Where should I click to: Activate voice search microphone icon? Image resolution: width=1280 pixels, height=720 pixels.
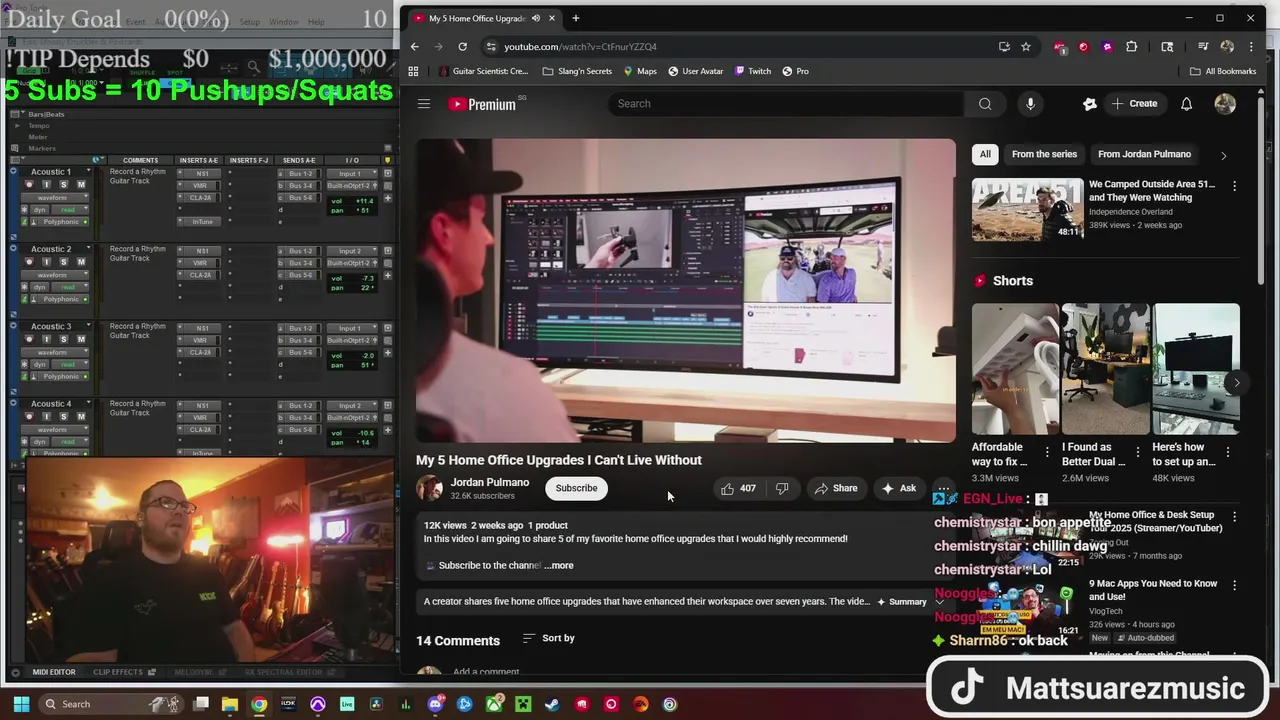[x=1030, y=104]
